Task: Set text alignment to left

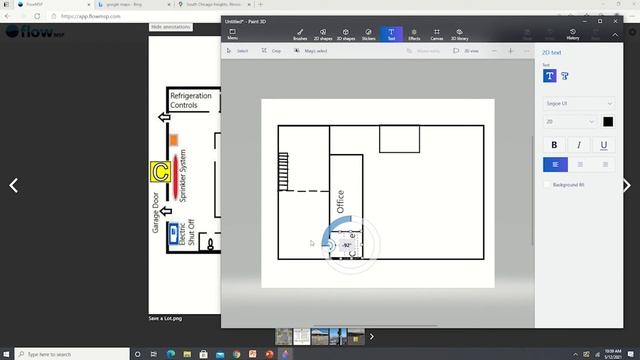Action: (x=555, y=164)
